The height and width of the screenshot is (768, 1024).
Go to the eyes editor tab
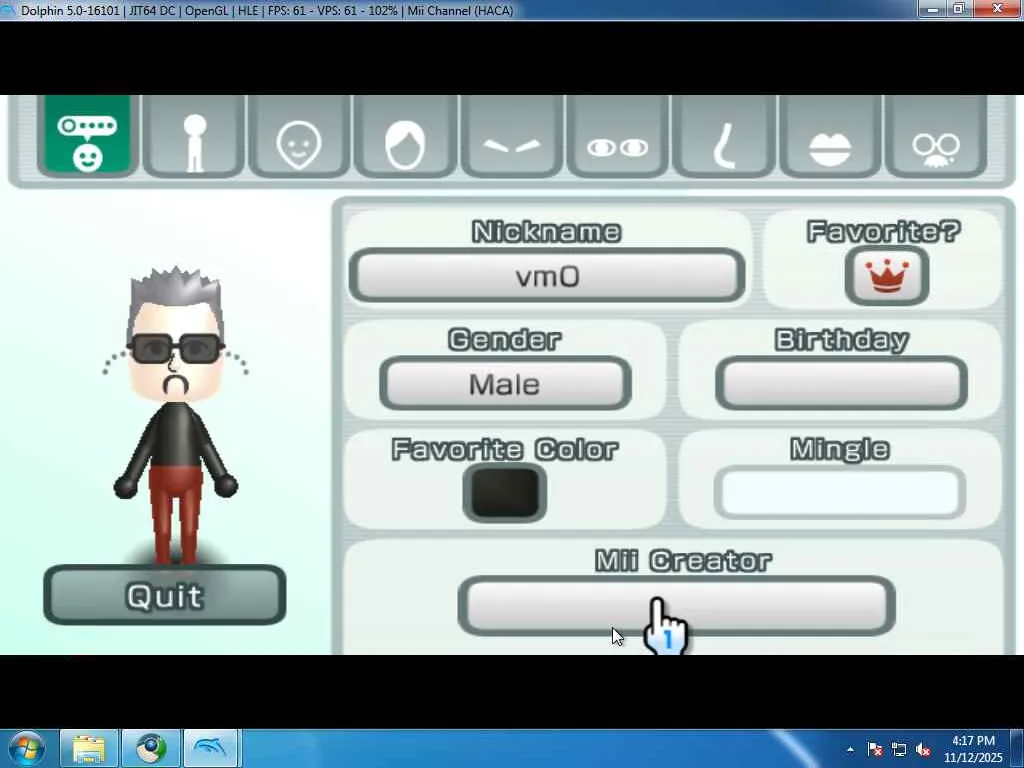(x=617, y=136)
